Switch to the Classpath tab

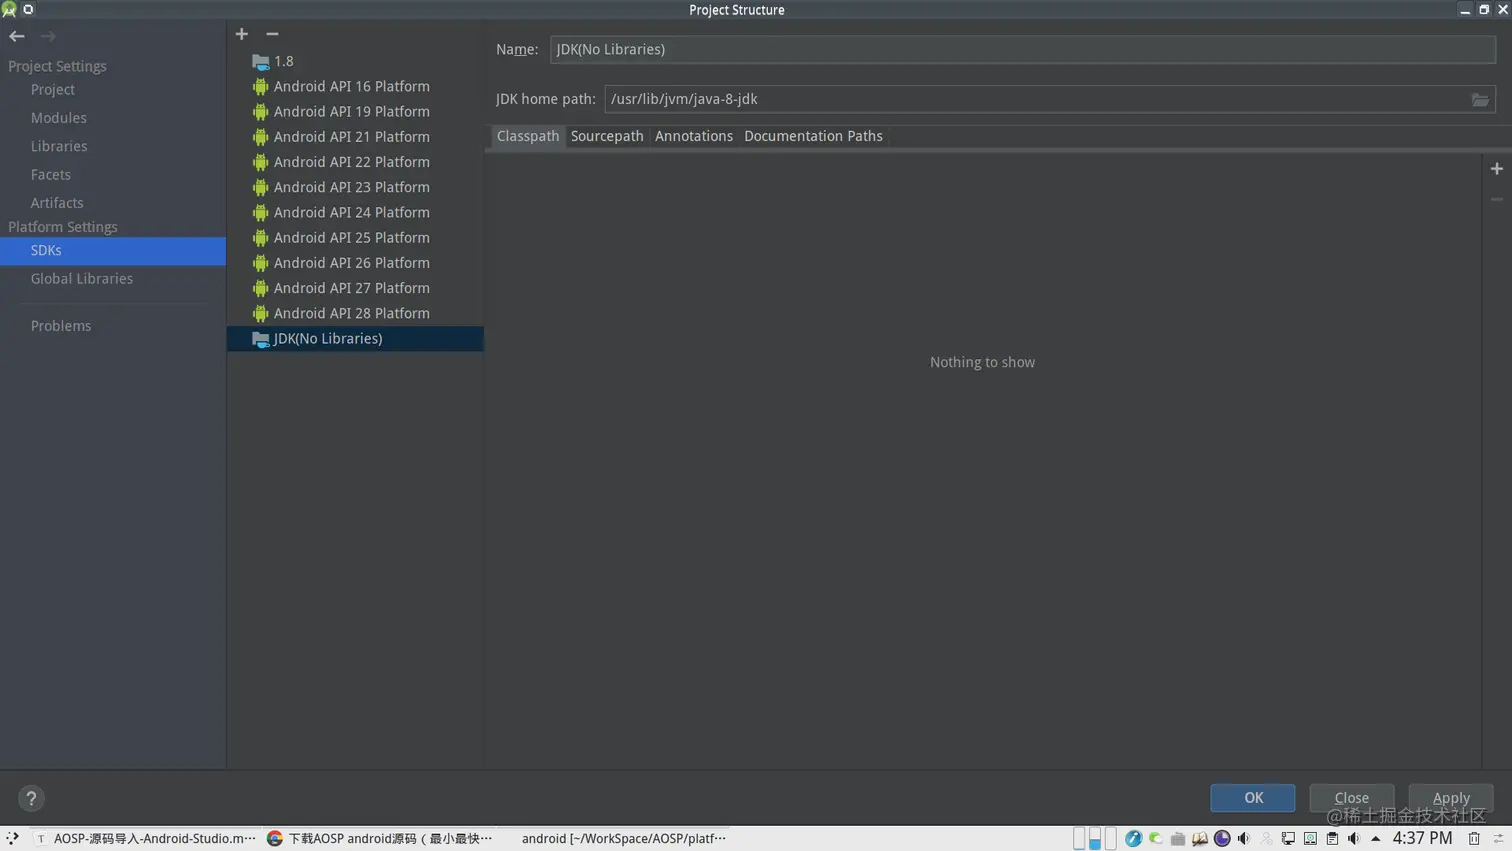point(527,136)
